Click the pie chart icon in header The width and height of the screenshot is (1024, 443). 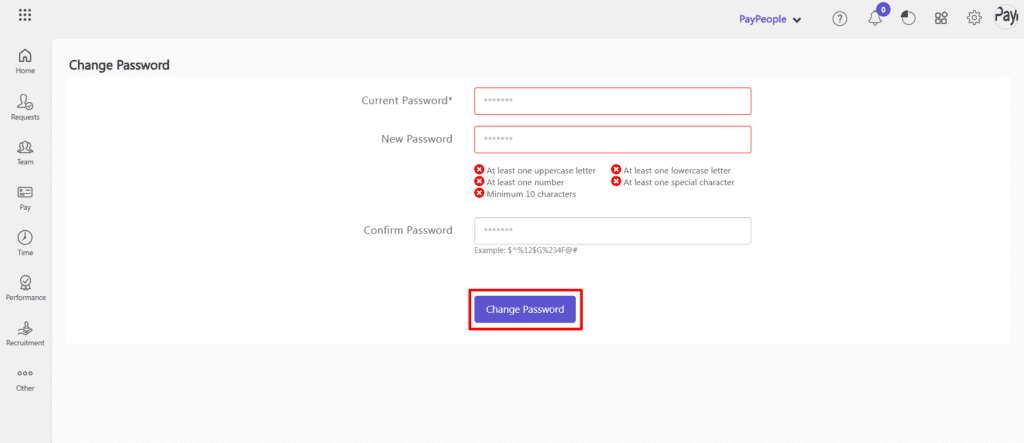click(x=908, y=19)
